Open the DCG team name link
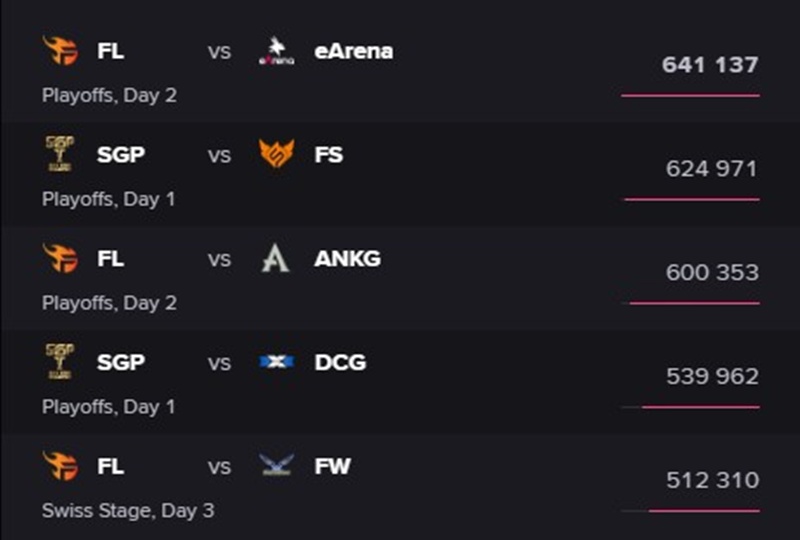This screenshot has width=800, height=540. pos(340,362)
